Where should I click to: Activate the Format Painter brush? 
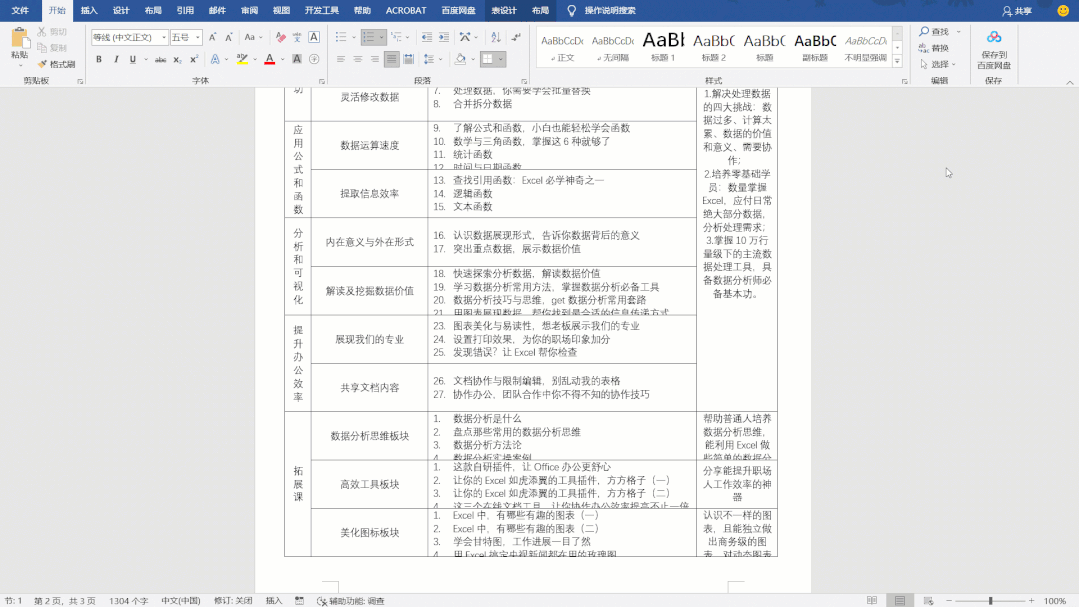(42, 64)
